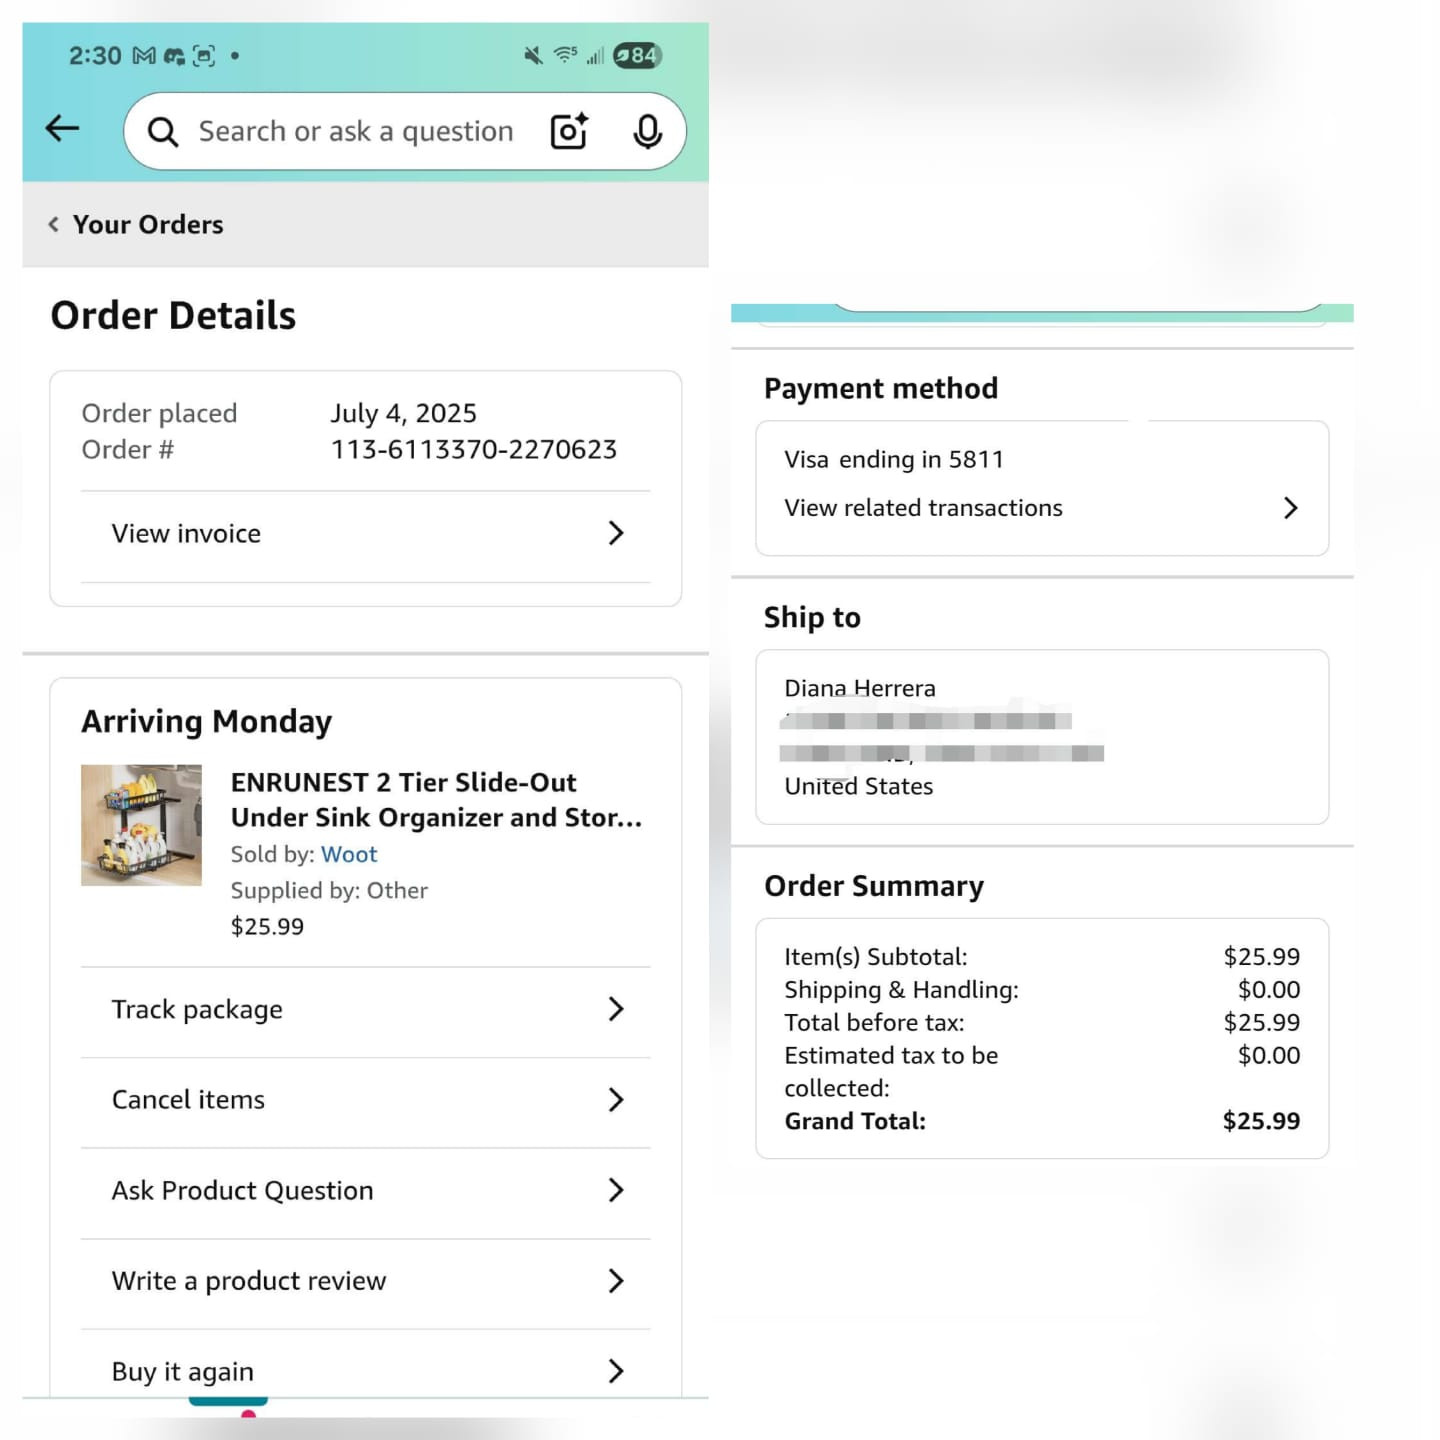Open View related transactions chevron
This screenshot has width=1440, height=1440.
[x=1290, y=508]
